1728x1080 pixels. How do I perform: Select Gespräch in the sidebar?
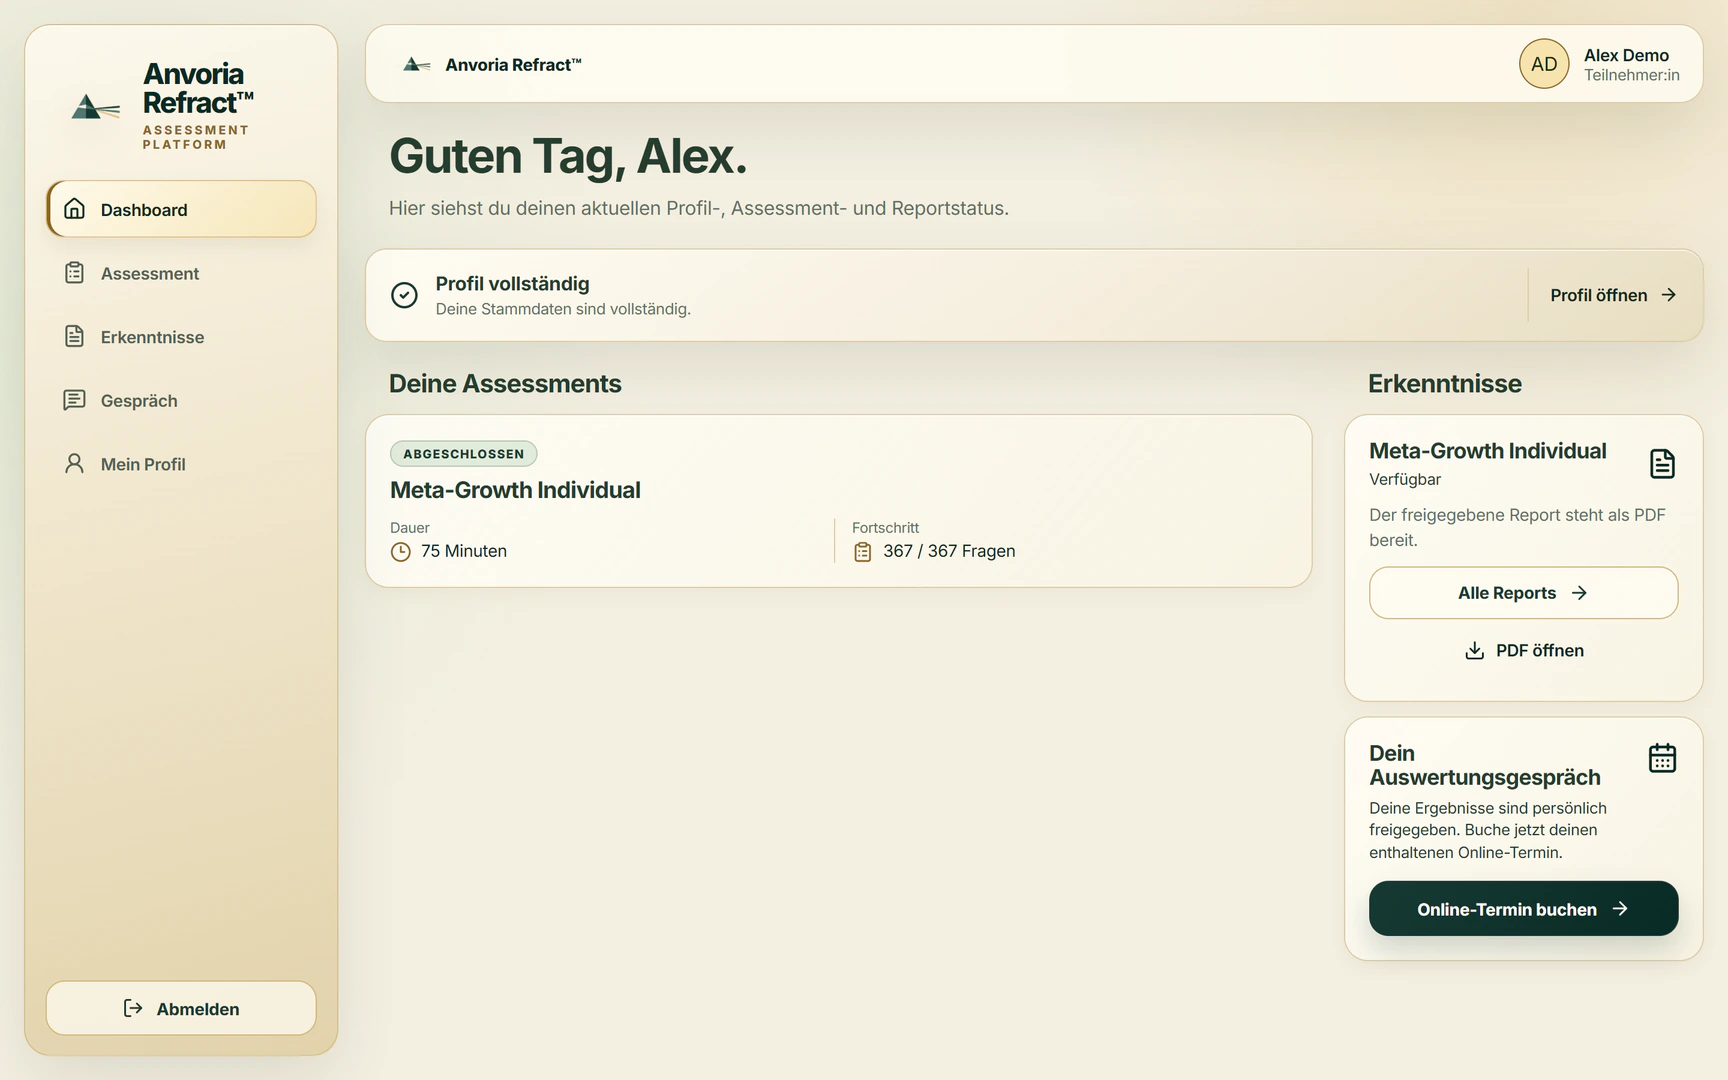click(181, 400)
